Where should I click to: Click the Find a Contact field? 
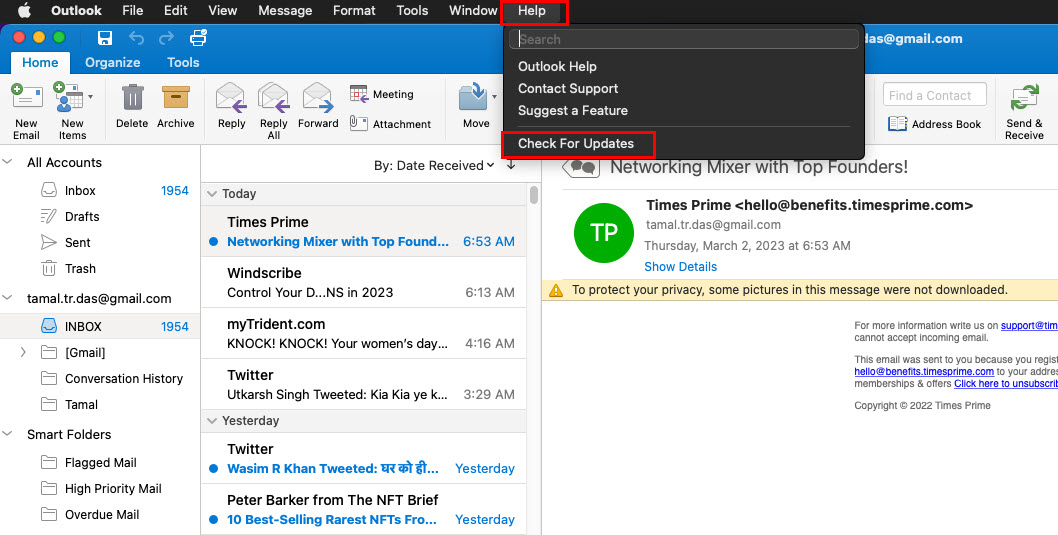(934, 95)
